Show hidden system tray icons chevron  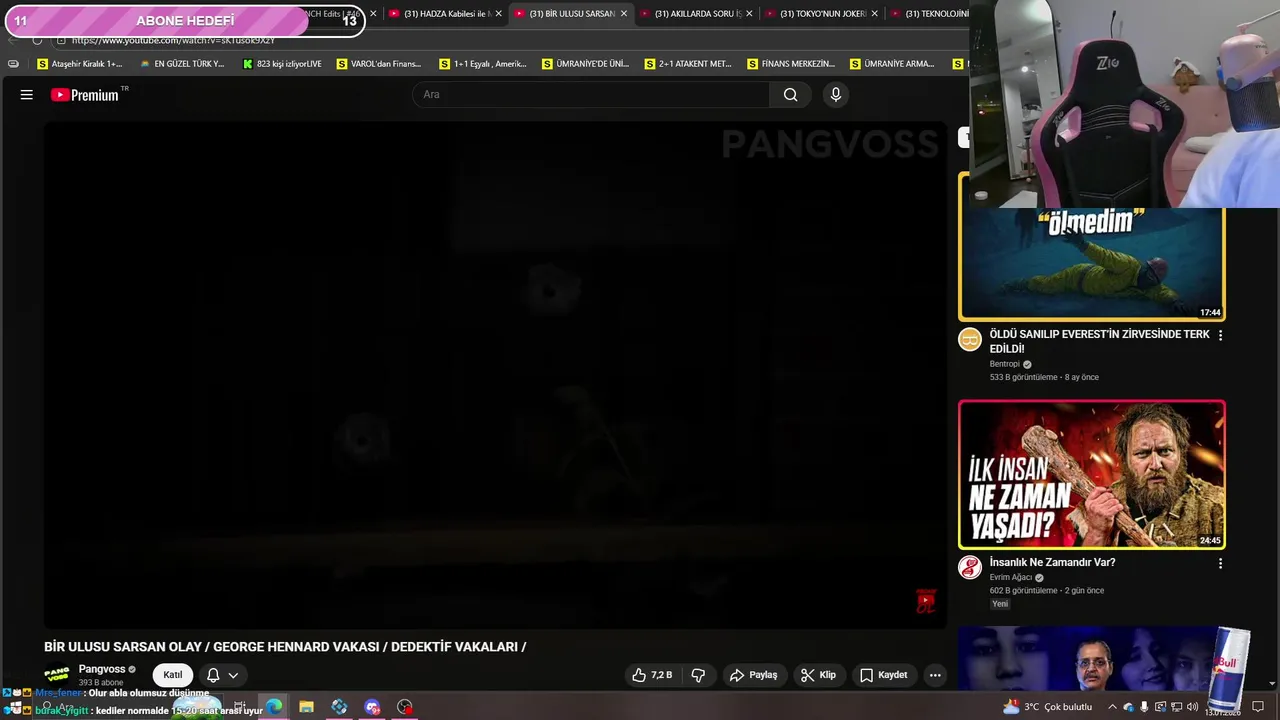pyautogui.click(x=1112, y=707)
